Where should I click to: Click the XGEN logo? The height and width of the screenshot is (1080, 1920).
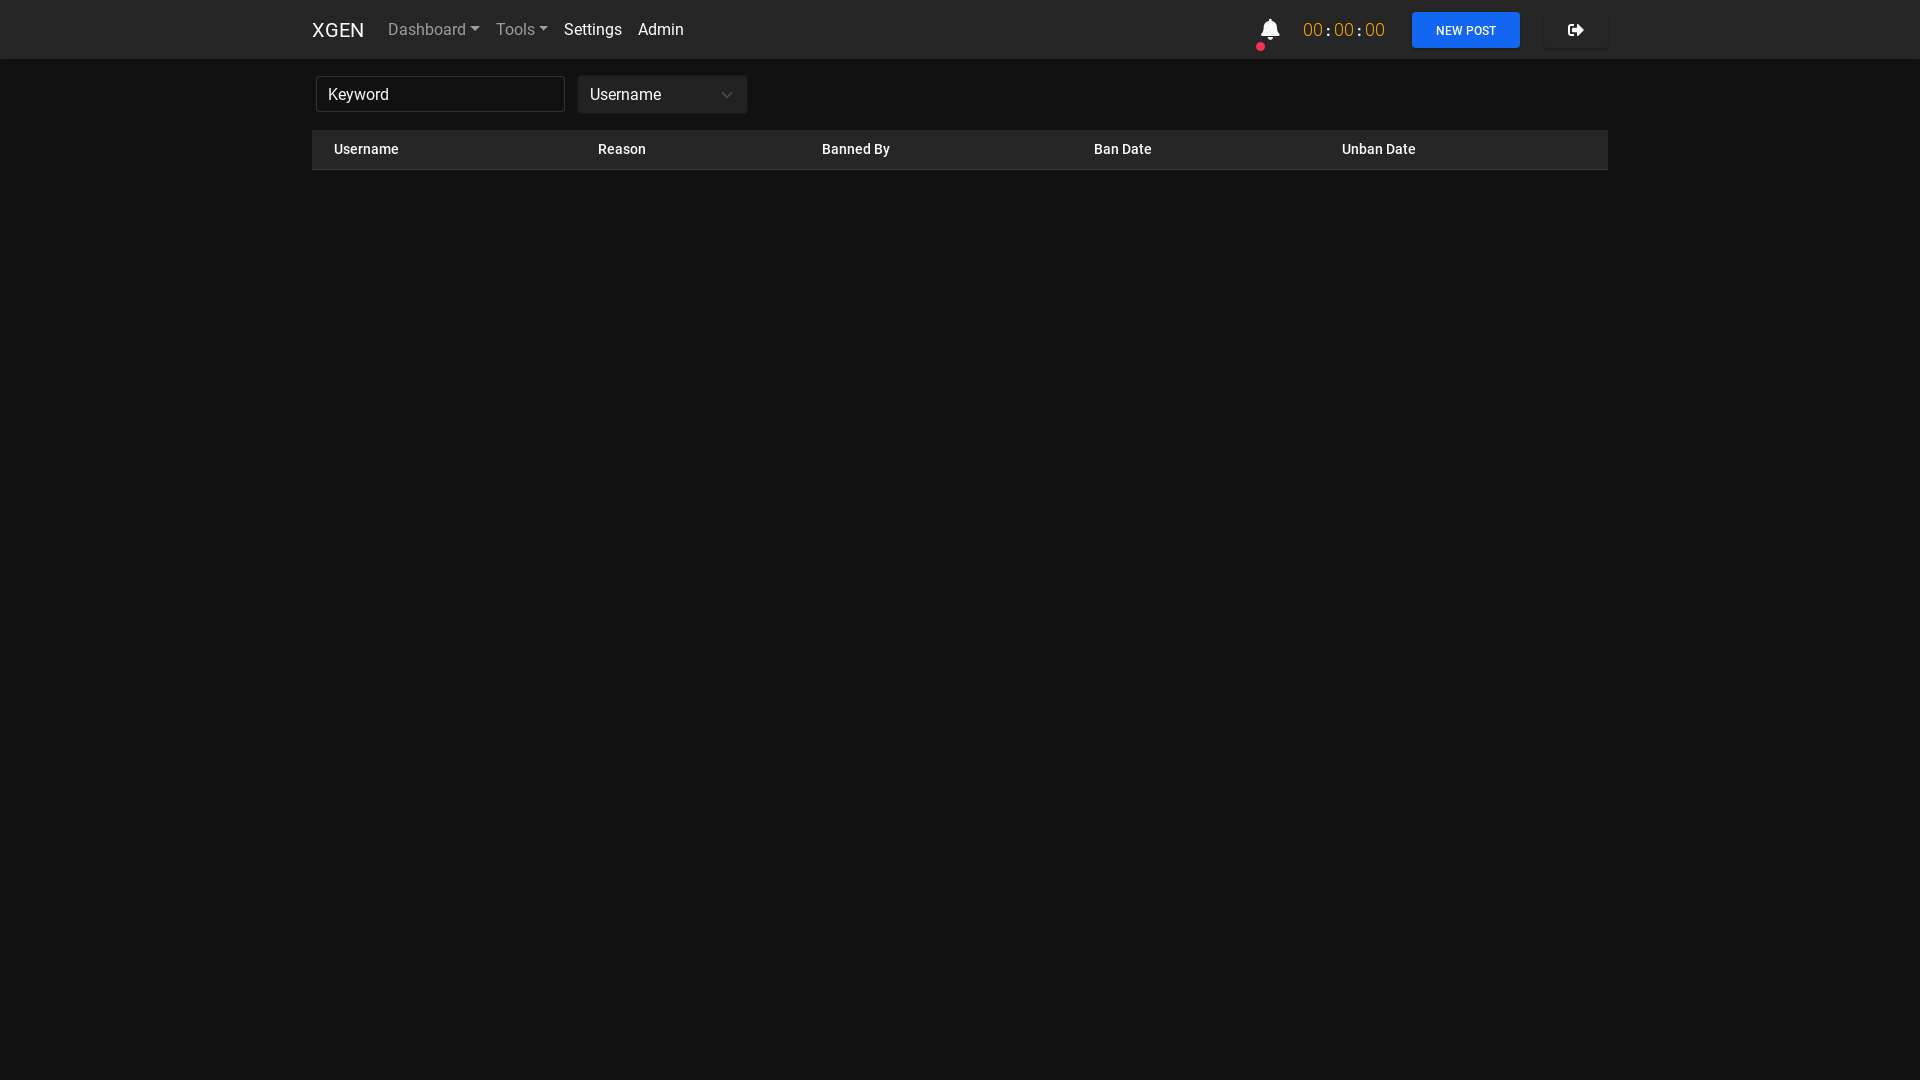tap(337, 29)
